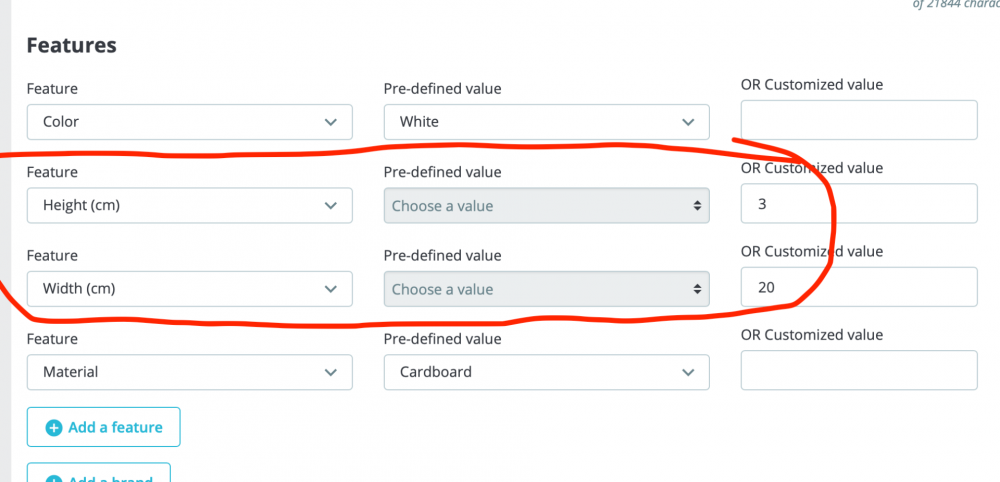Click the chevron on Cardboard dropdown
Screen dimensions: 1000x482
tap(688, 372)
